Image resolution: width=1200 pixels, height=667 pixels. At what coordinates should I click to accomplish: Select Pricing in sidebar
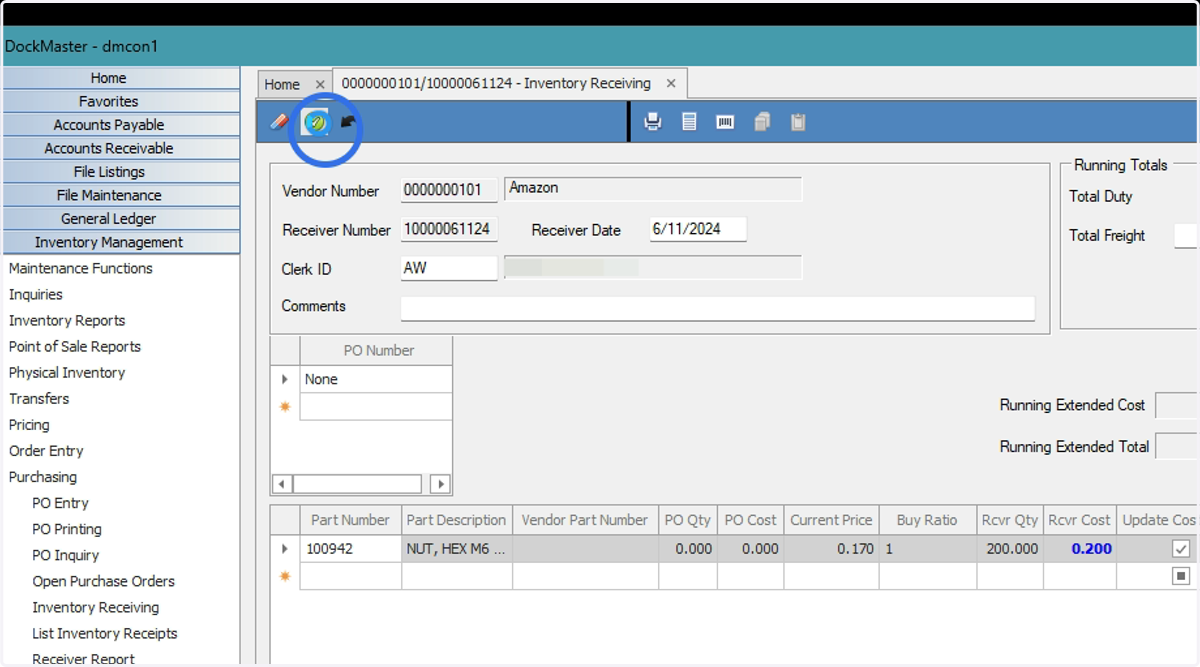29,425
